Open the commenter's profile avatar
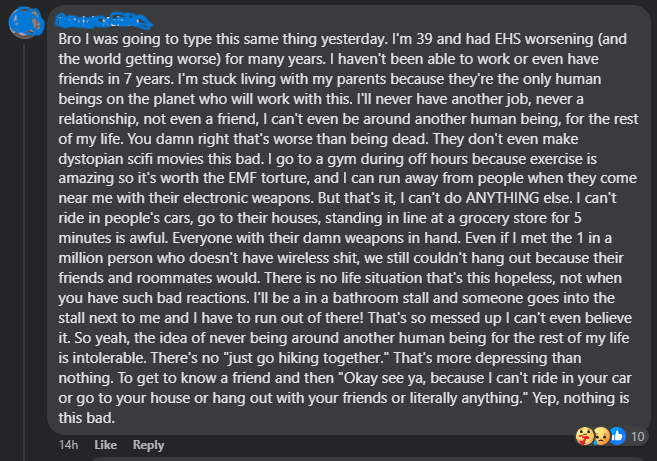Screen dimensions: 657x461 click(x=23, y=22)
